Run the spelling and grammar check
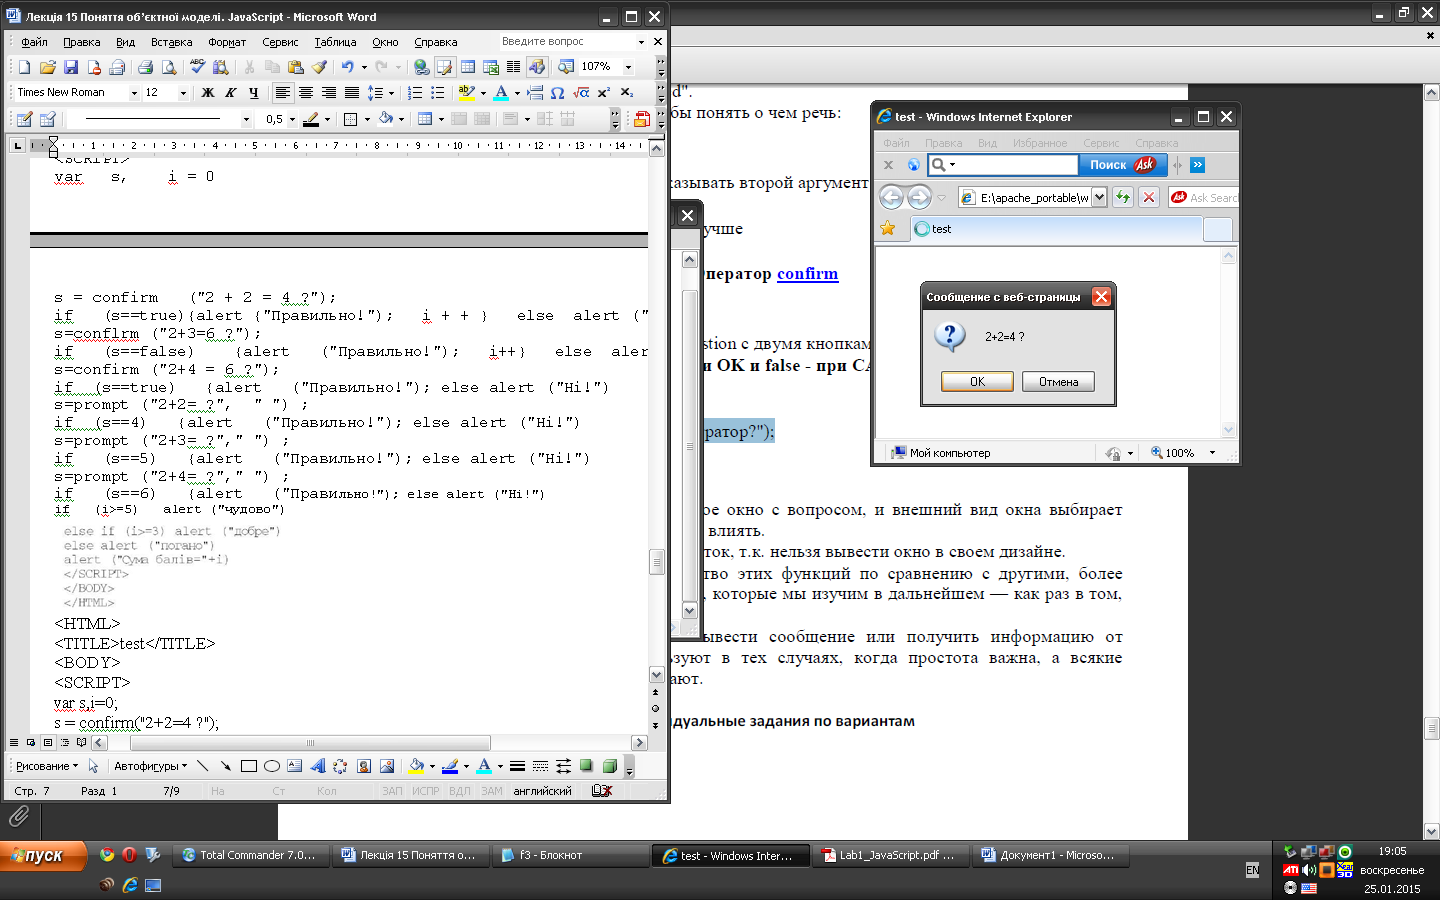Image resolution: width=1440 pixels, height=900 pixels. 198,67
